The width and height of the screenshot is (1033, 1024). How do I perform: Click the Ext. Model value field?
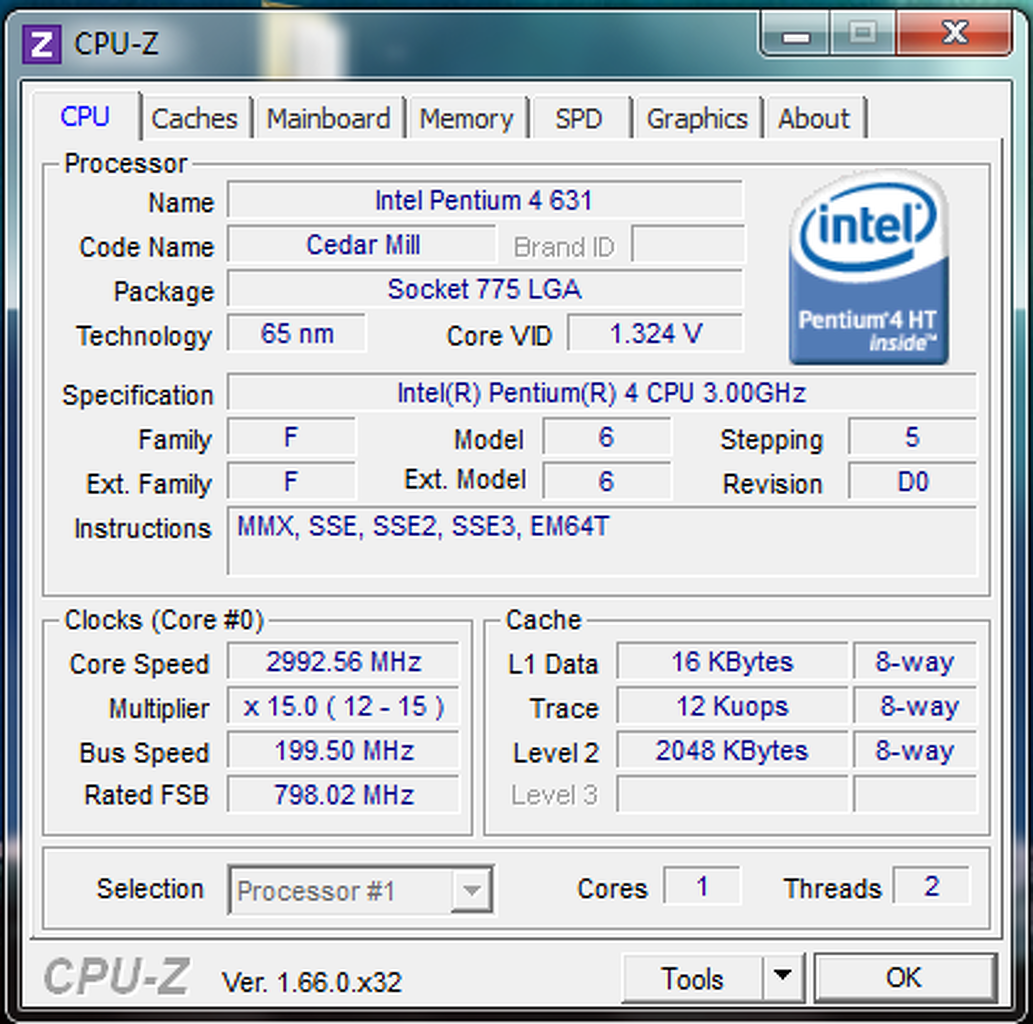[x=607, y=481]
